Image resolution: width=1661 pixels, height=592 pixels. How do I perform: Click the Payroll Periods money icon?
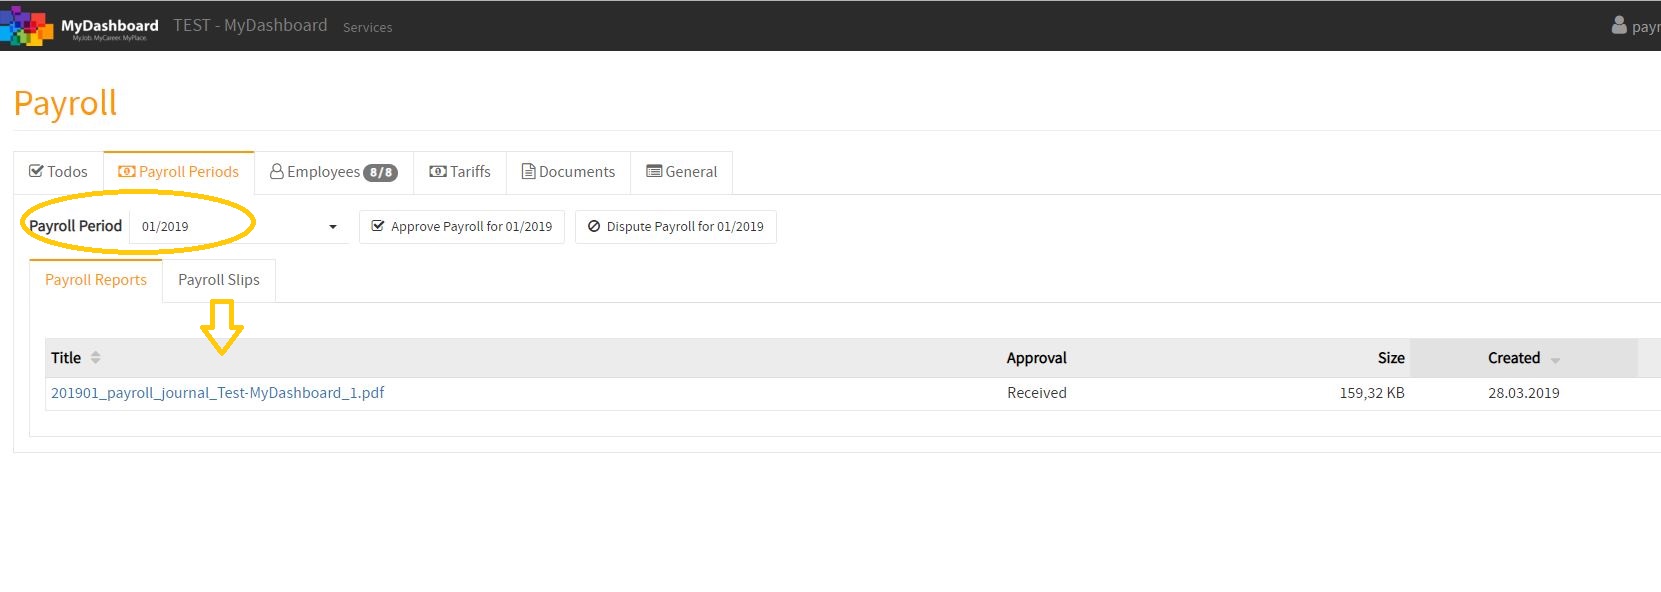pos(127,172)
